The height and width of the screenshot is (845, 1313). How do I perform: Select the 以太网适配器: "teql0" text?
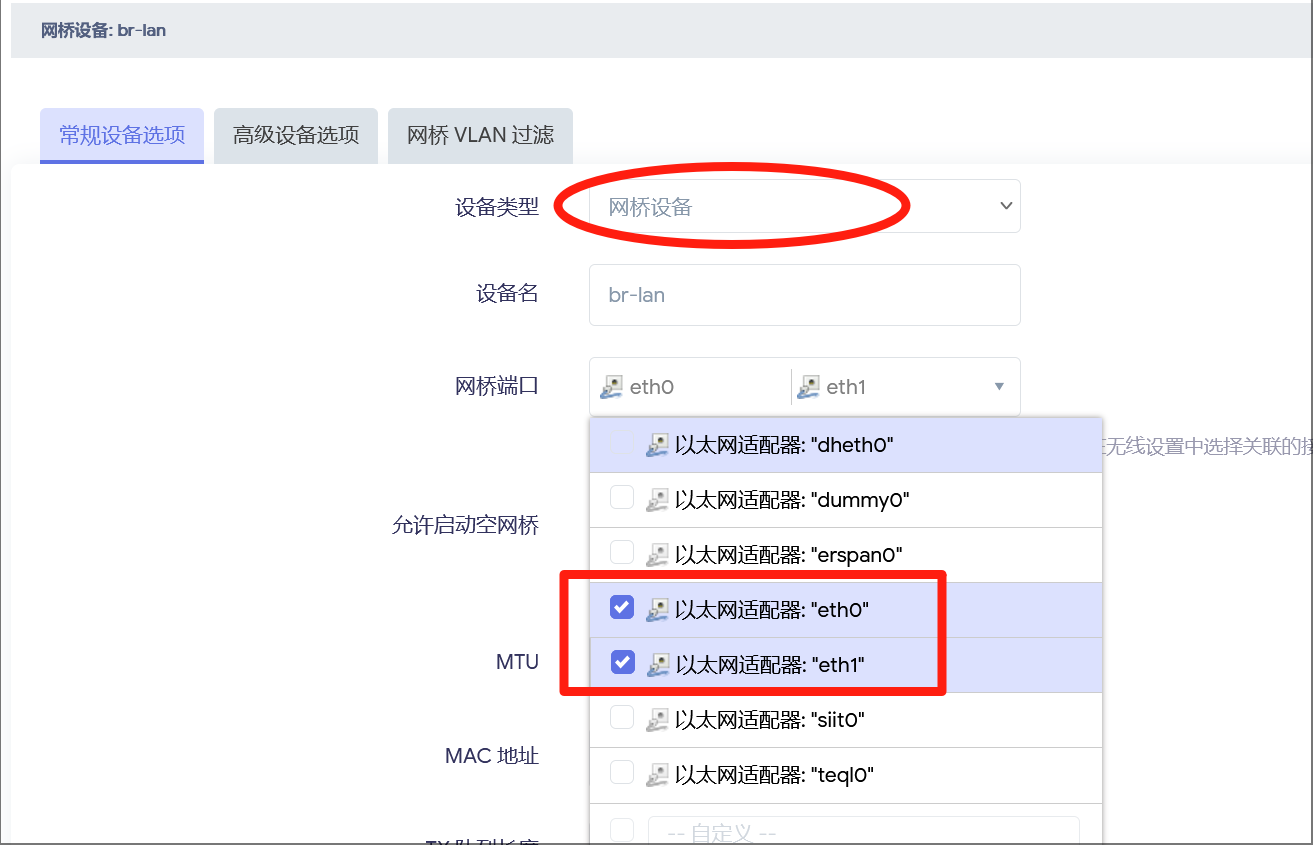coord(775,774)
